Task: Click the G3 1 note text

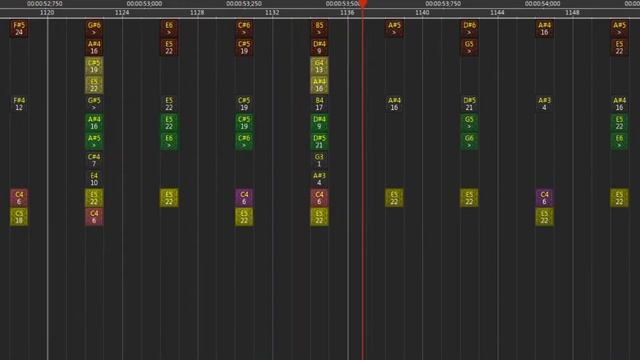Action: 319,160
